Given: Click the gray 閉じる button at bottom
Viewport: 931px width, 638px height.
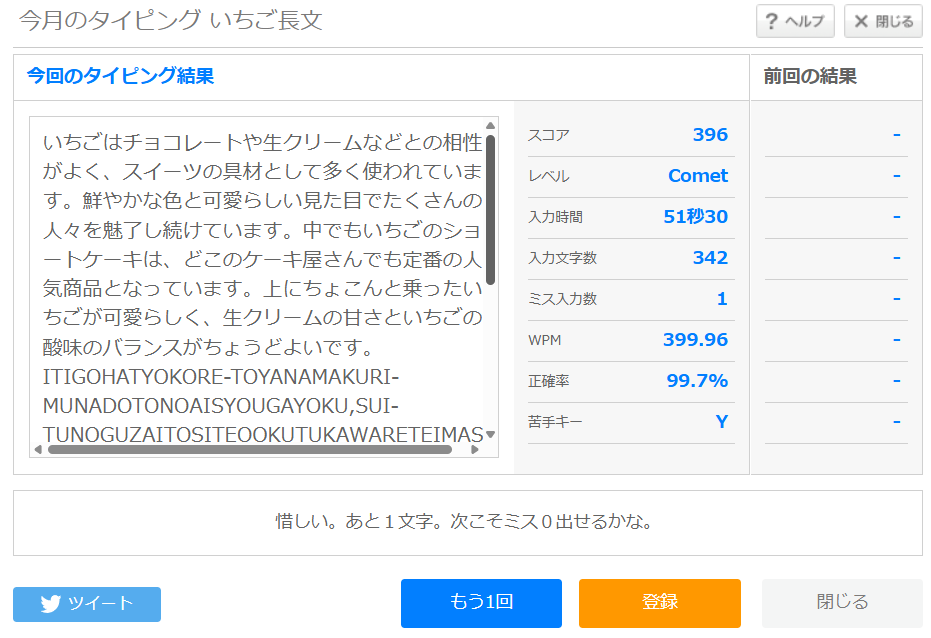Looking at the screenshot, I should [842, 603].
